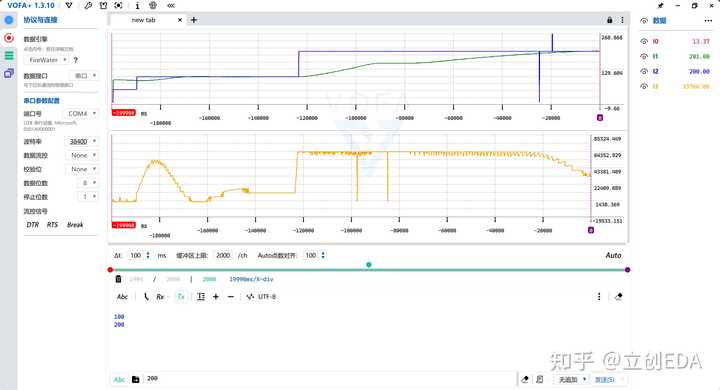Viewport: 720px width, 390px height.
Task: Click the Δt 100 ms stepper arrows
Action: 148,255
